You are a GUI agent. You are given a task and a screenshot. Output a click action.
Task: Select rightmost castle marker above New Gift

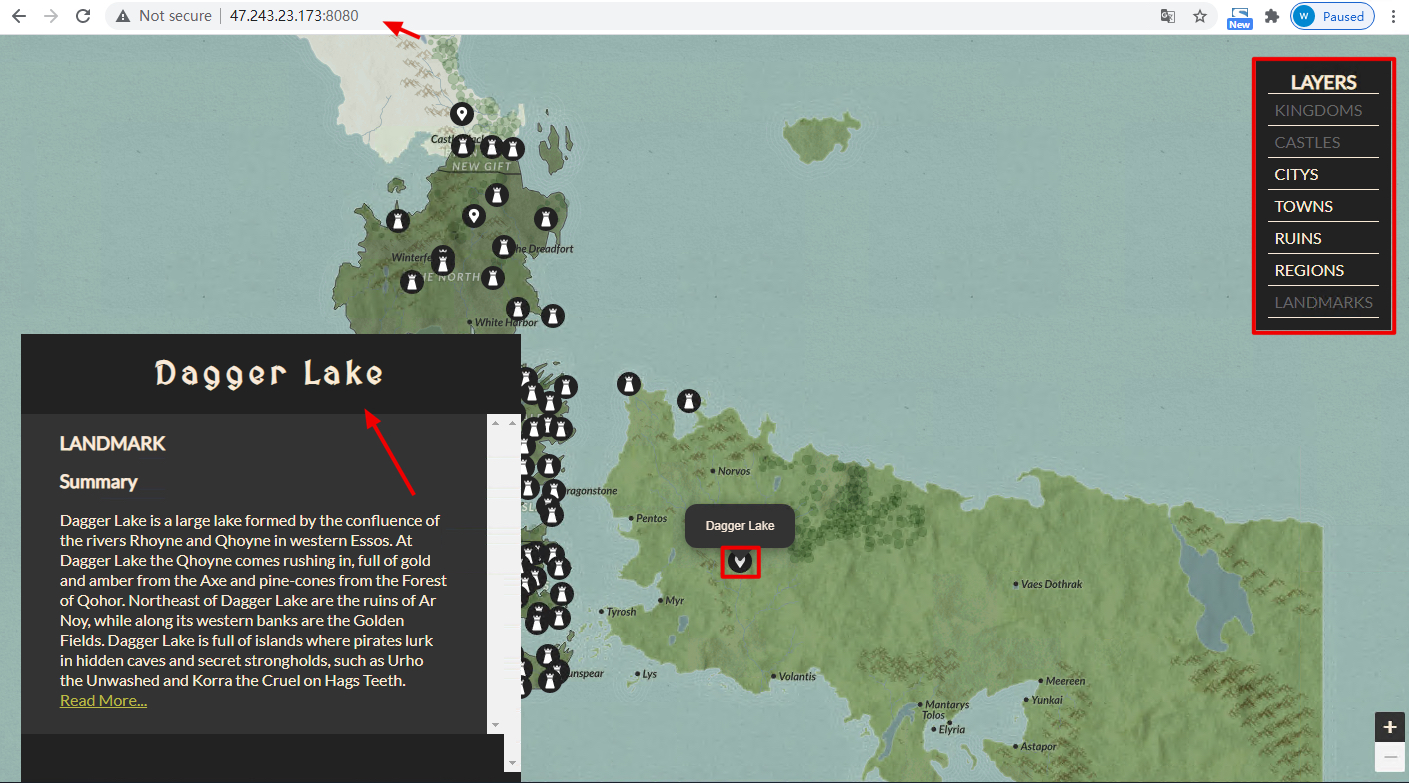tap(513, 150)
